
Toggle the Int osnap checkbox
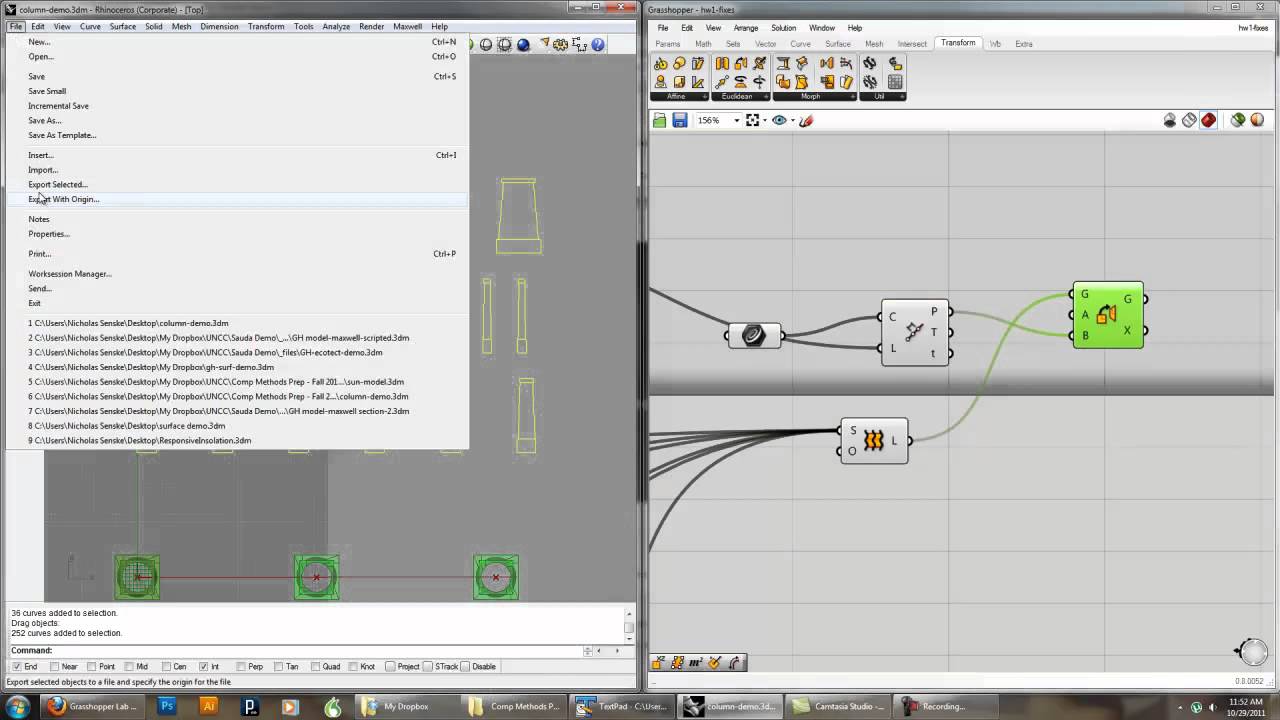tap(204, 666)
